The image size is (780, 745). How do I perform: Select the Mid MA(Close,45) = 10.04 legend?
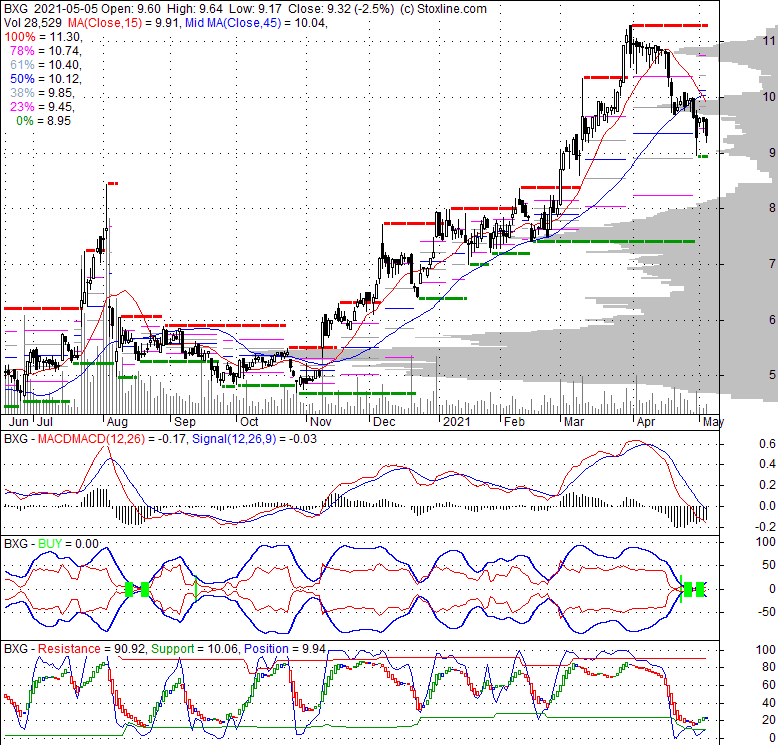click(x=256, y=23)
